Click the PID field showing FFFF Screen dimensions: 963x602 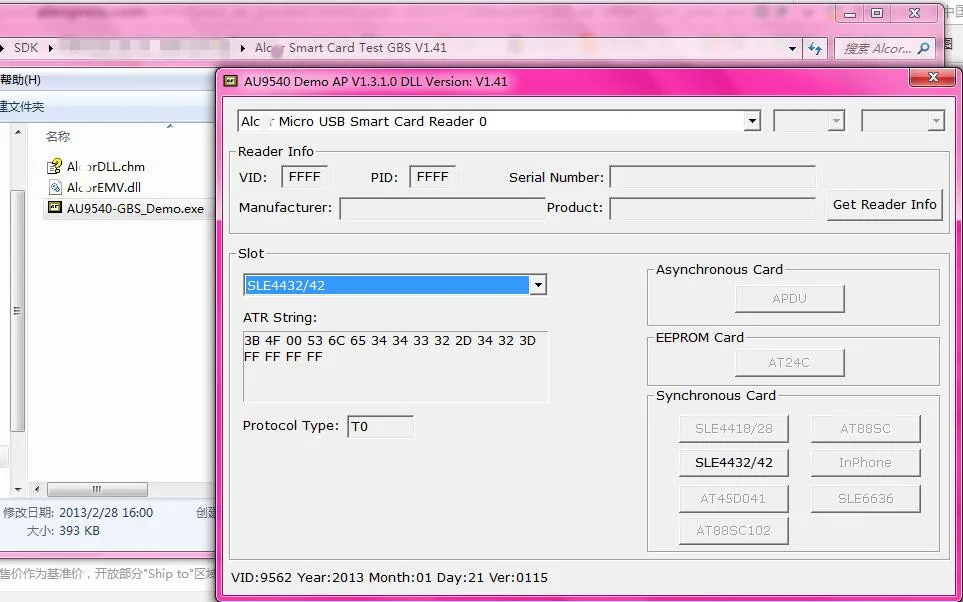pos(432,177)
